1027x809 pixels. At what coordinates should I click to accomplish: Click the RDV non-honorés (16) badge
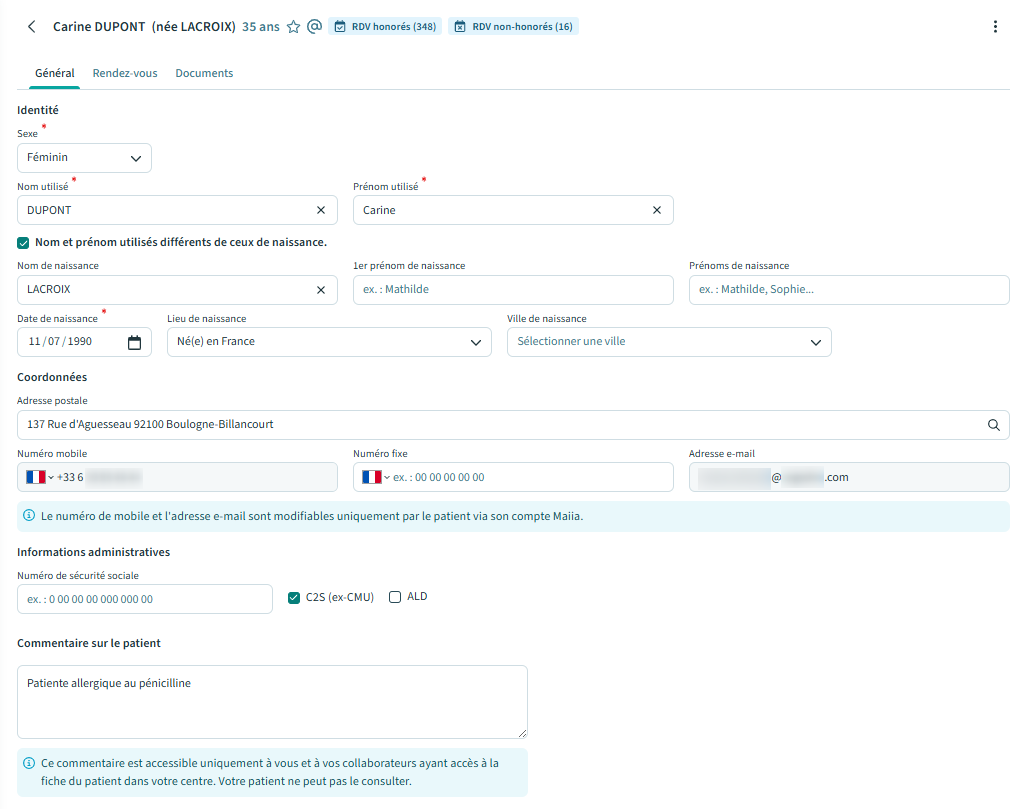[513, 27]
